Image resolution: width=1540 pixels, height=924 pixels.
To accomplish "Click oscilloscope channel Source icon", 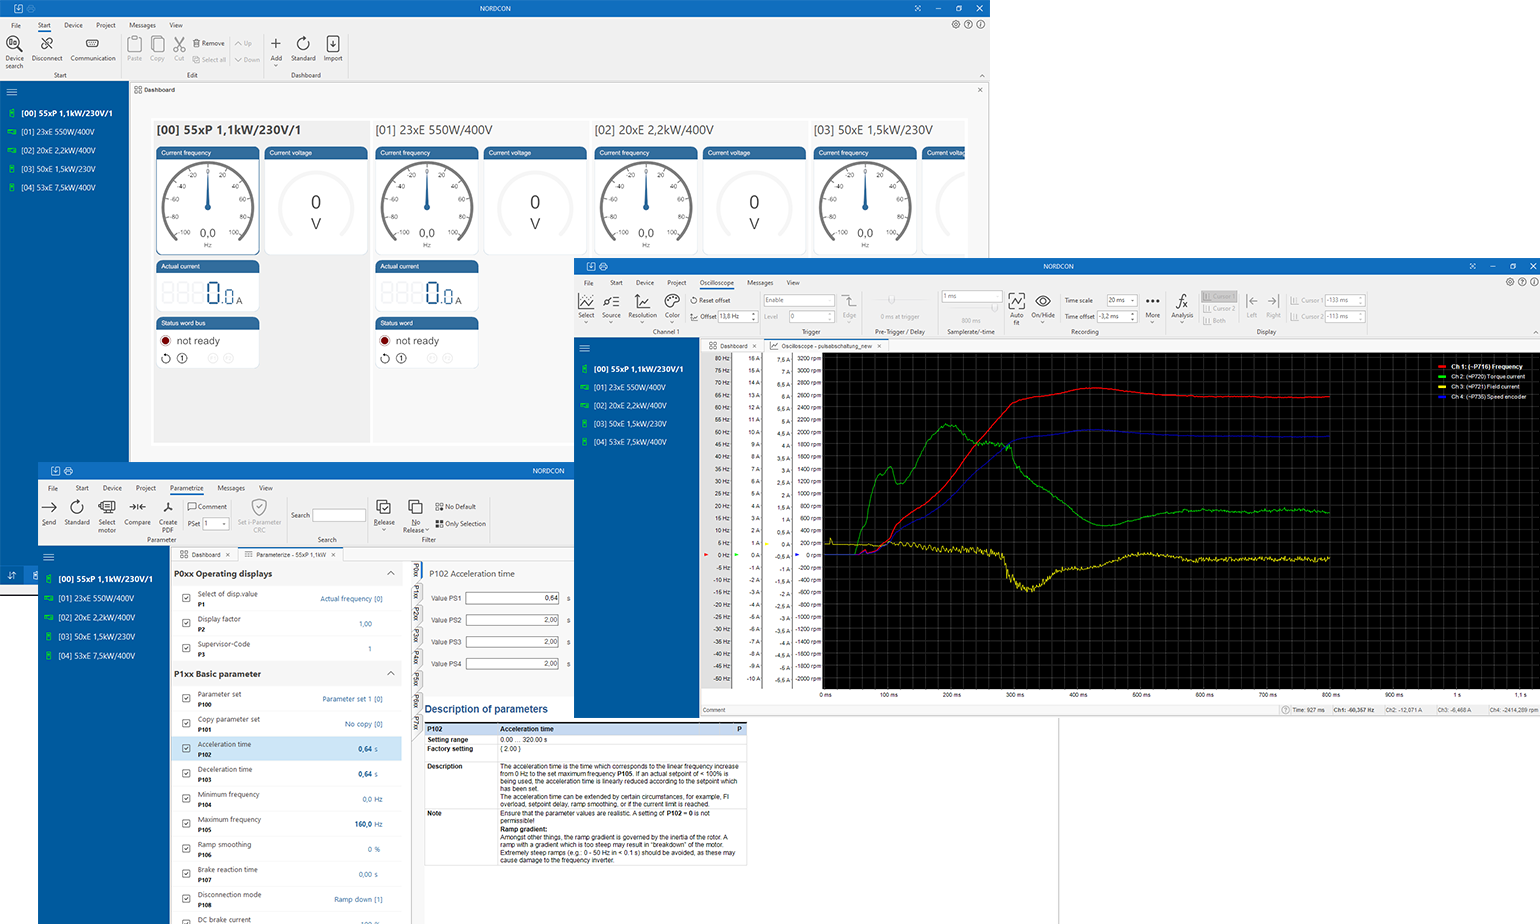I will (611, 301).
